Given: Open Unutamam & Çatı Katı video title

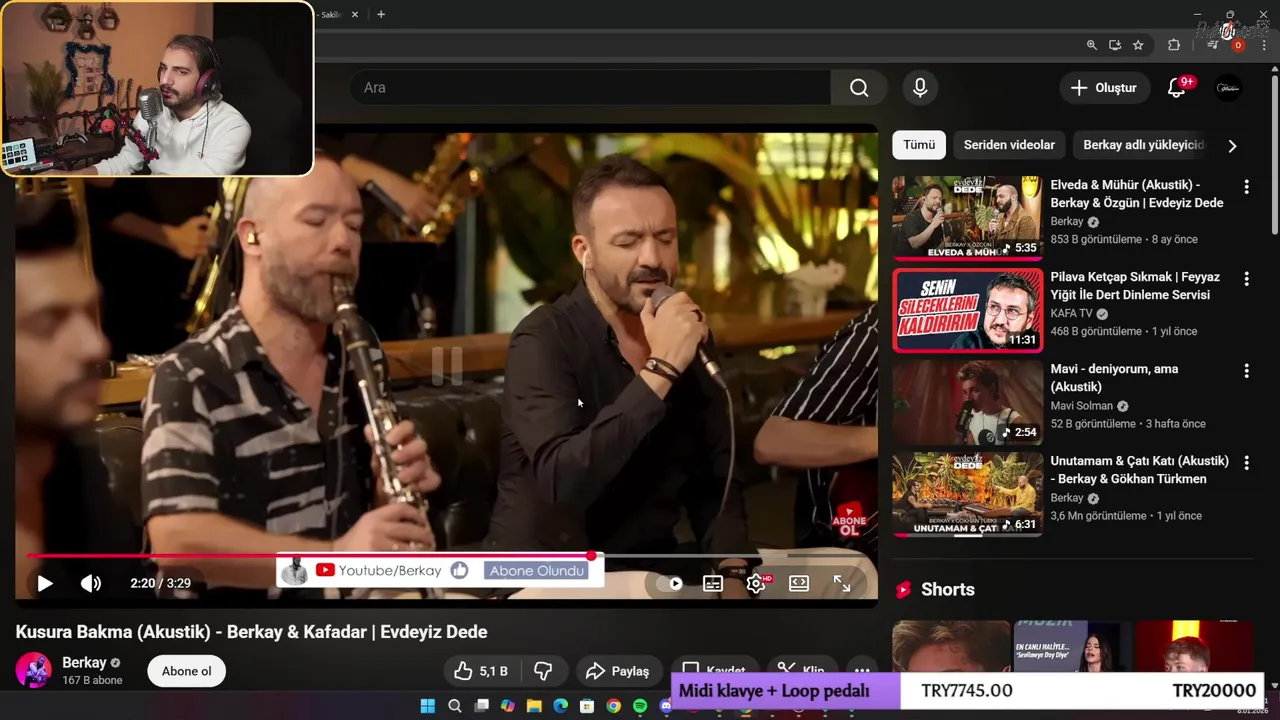Looking at the screenshot, I should (1139, 470).
